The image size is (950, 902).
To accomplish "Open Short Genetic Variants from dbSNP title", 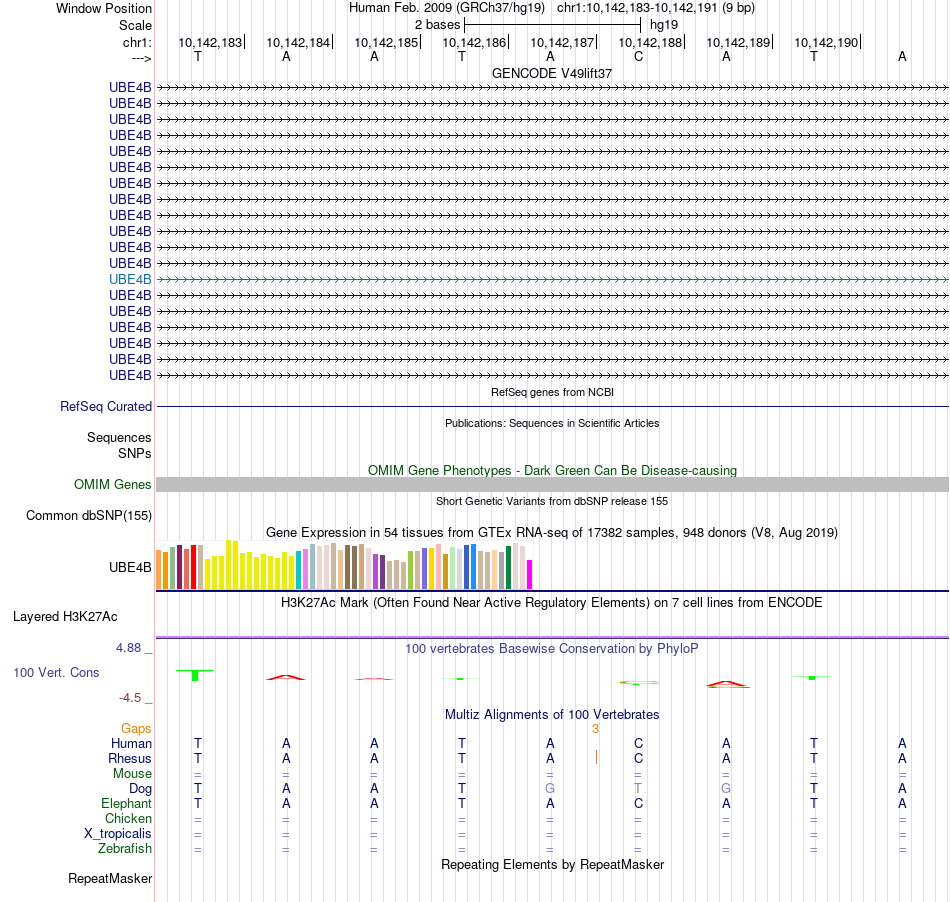I will point(552,501).
